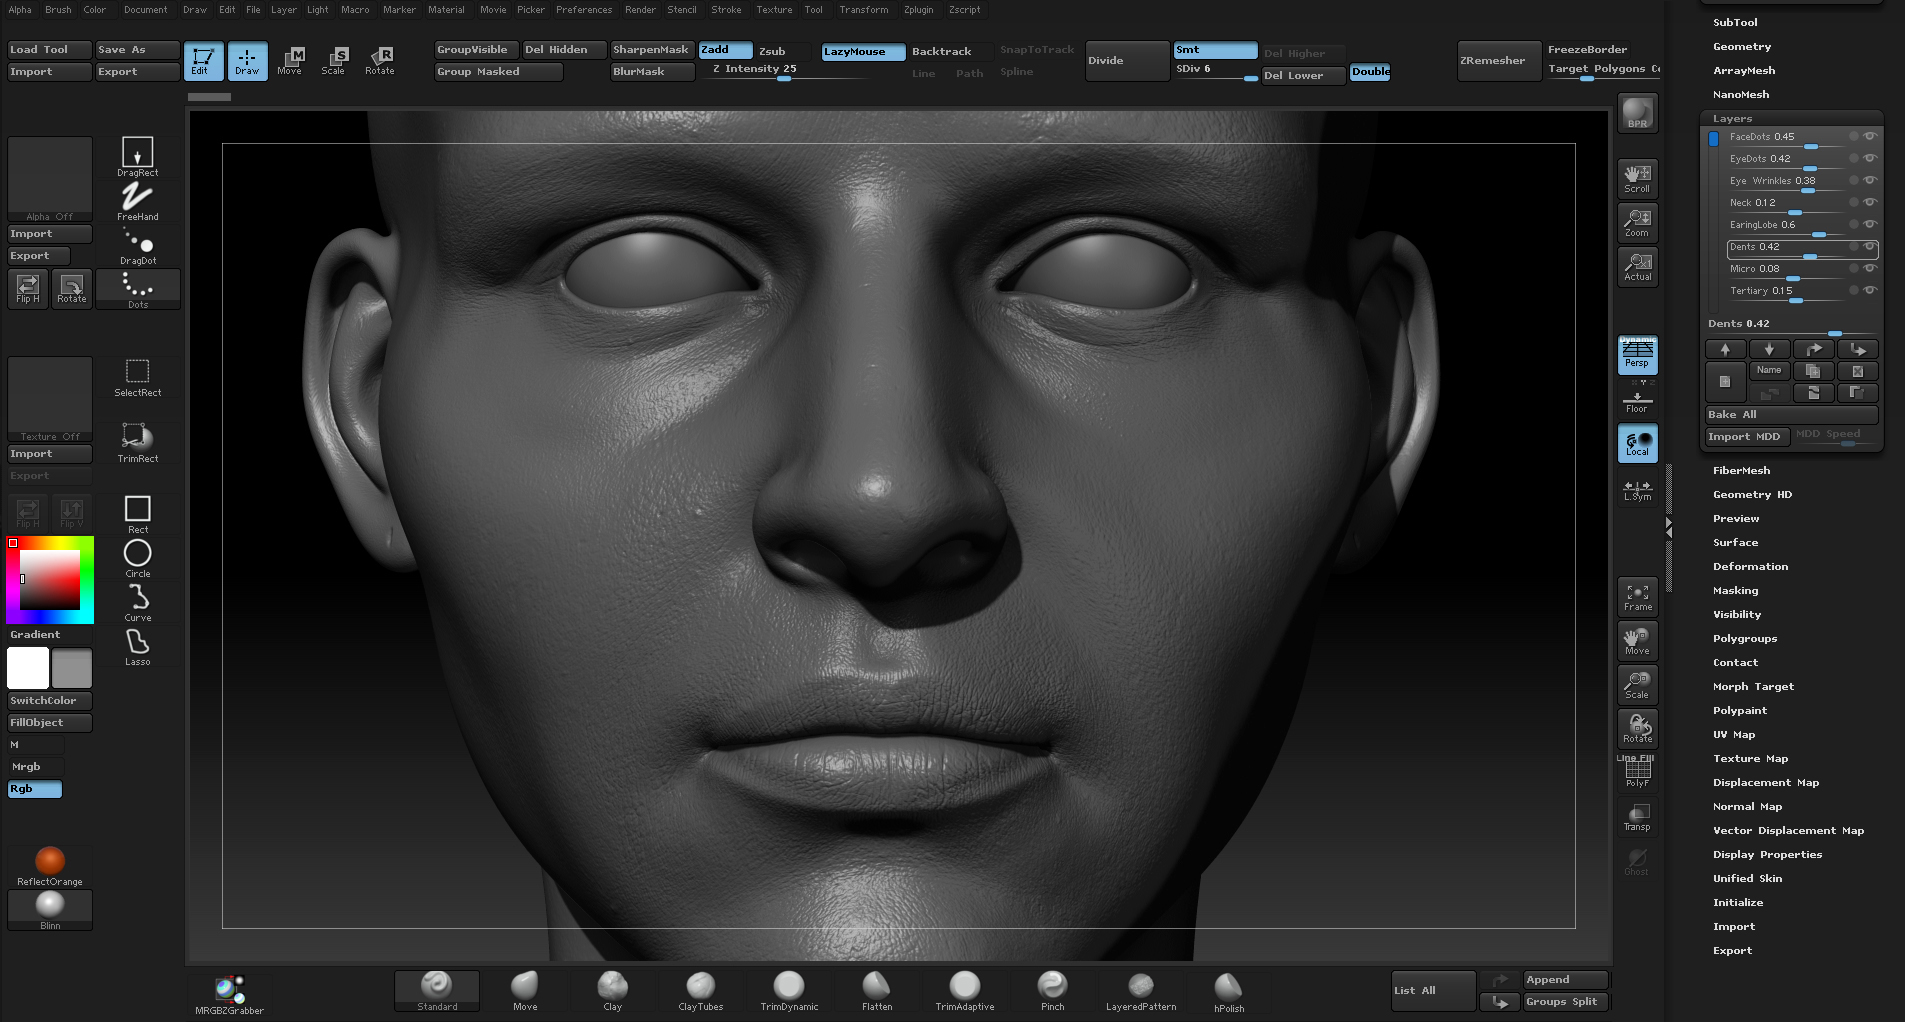Pick the Dots stroke type
The image size is (1905, 1022).
[x=138, y=290]
